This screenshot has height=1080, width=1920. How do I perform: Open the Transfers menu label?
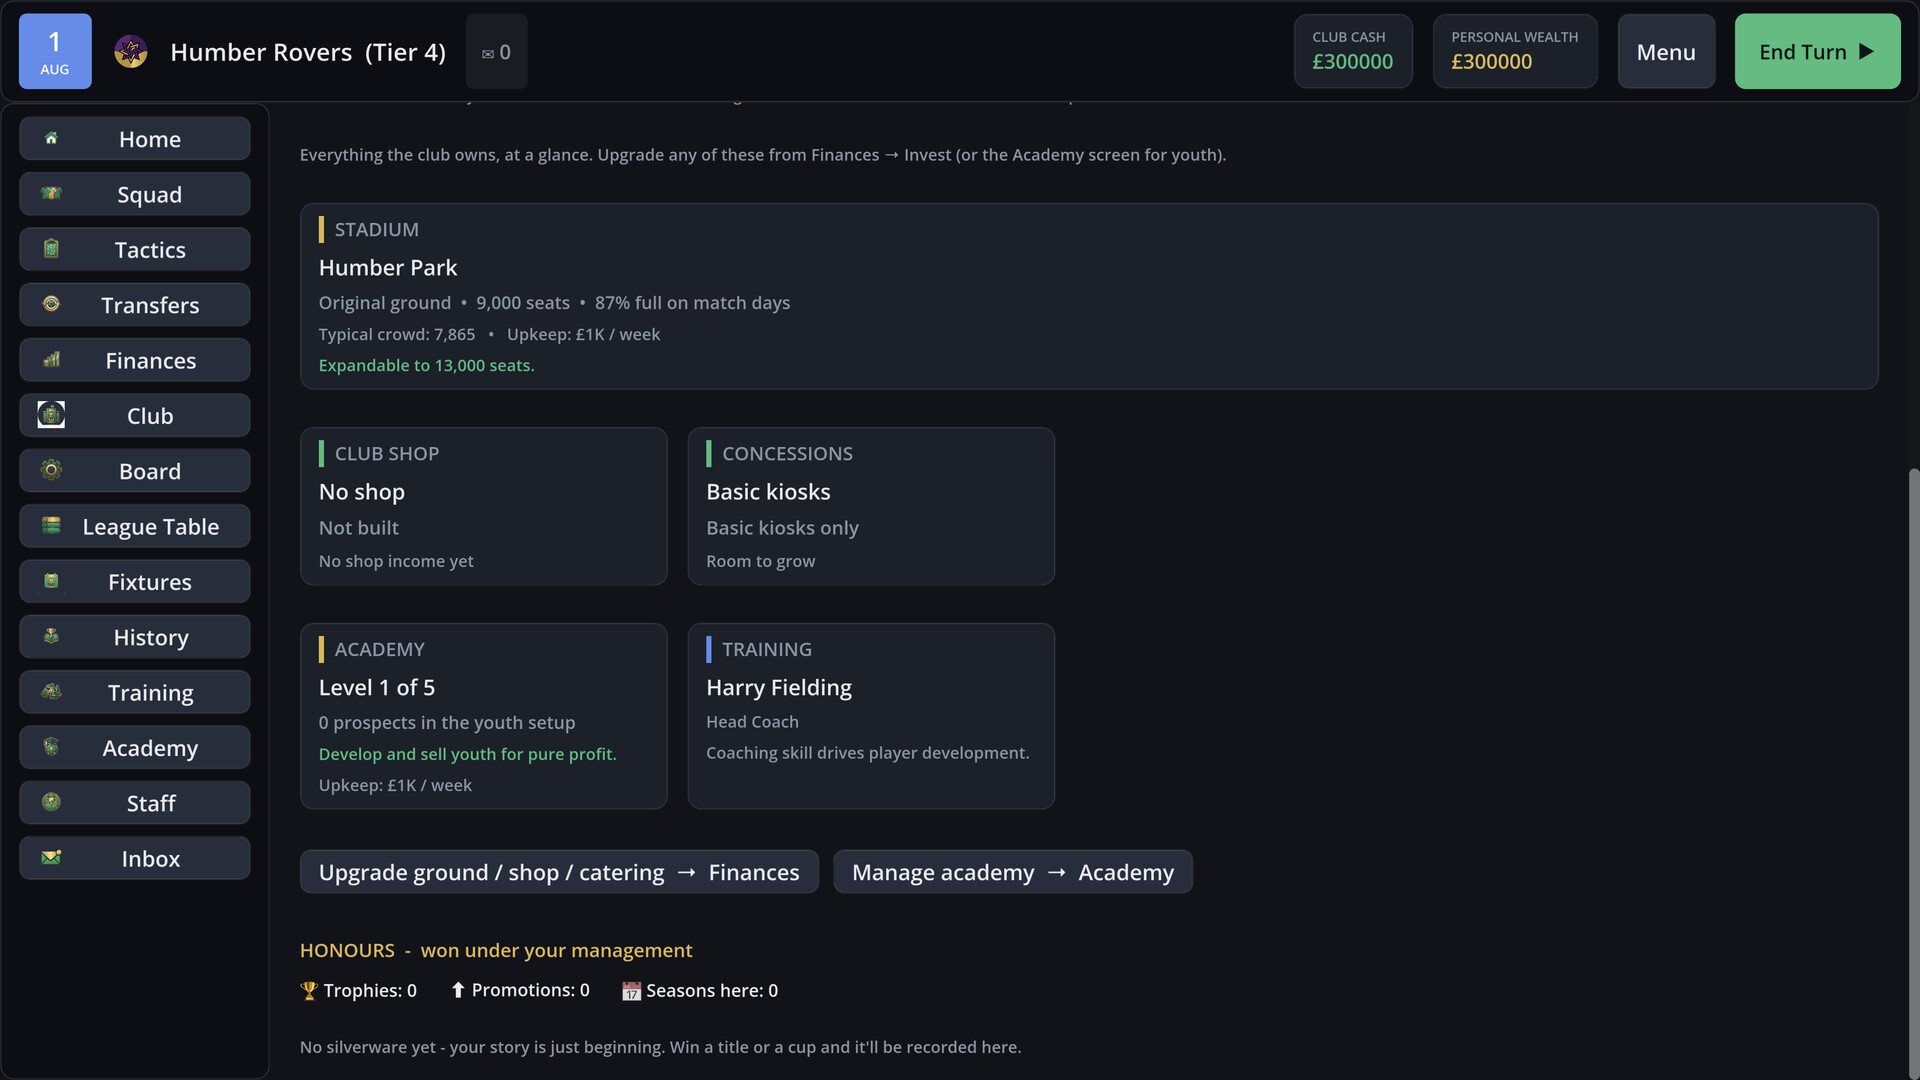150,305
